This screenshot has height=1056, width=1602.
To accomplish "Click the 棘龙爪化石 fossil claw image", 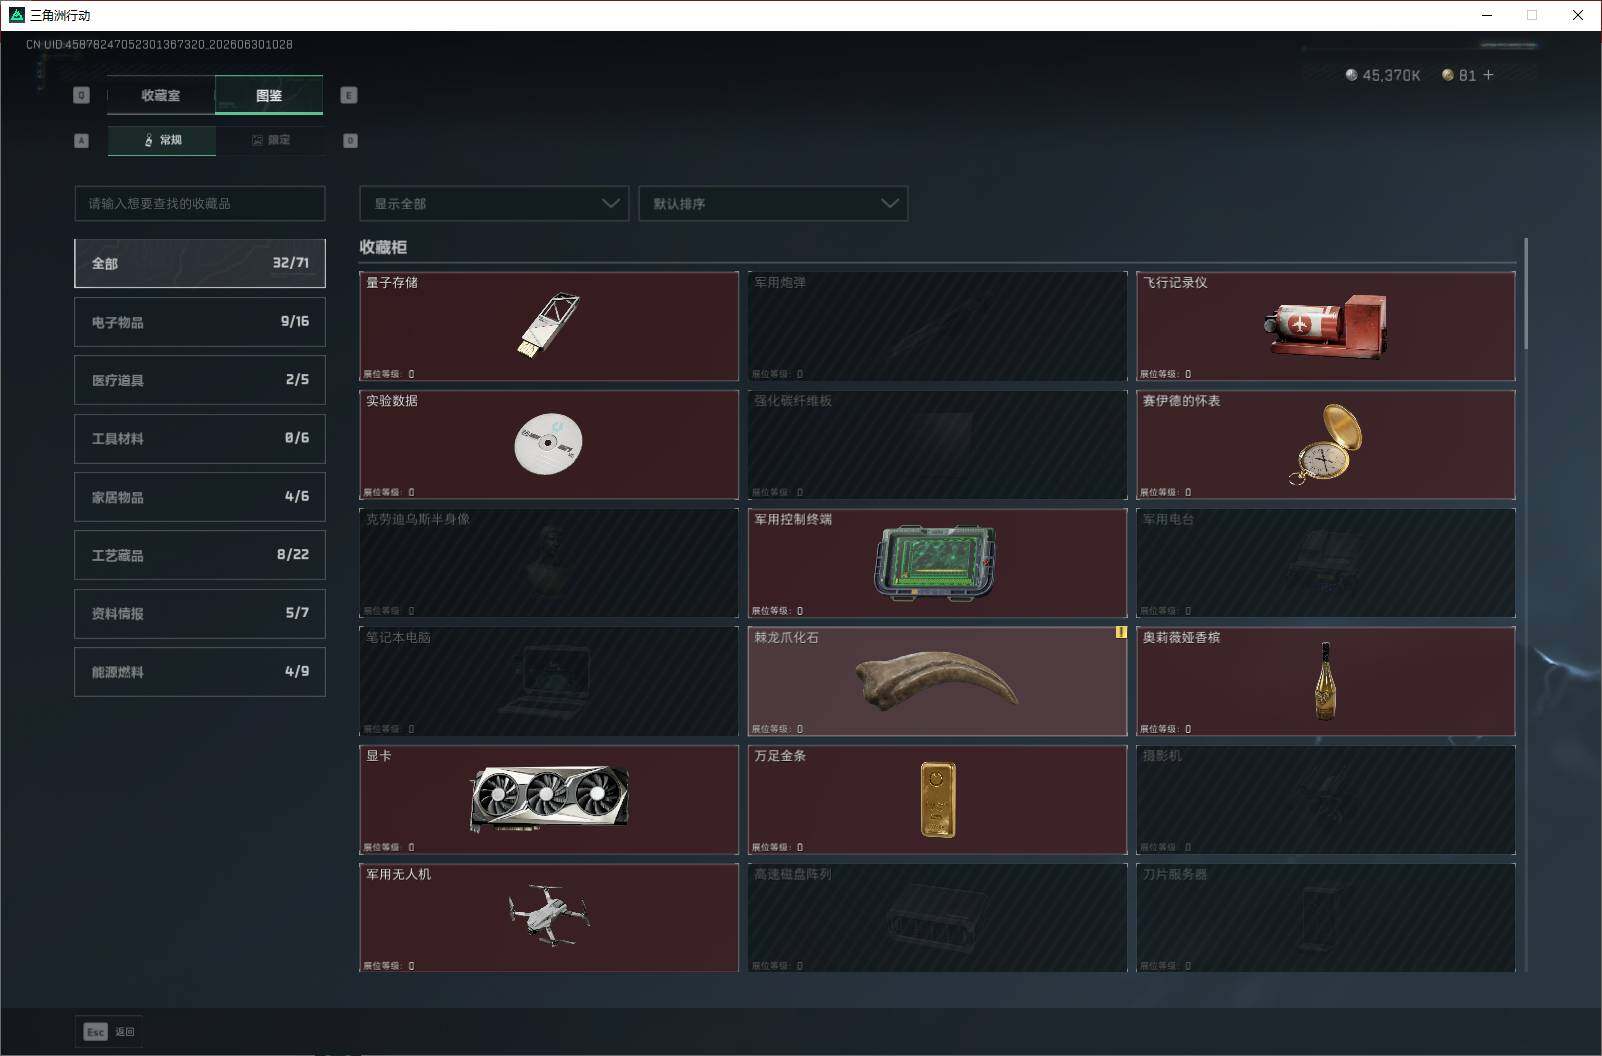I will (937, 681).
